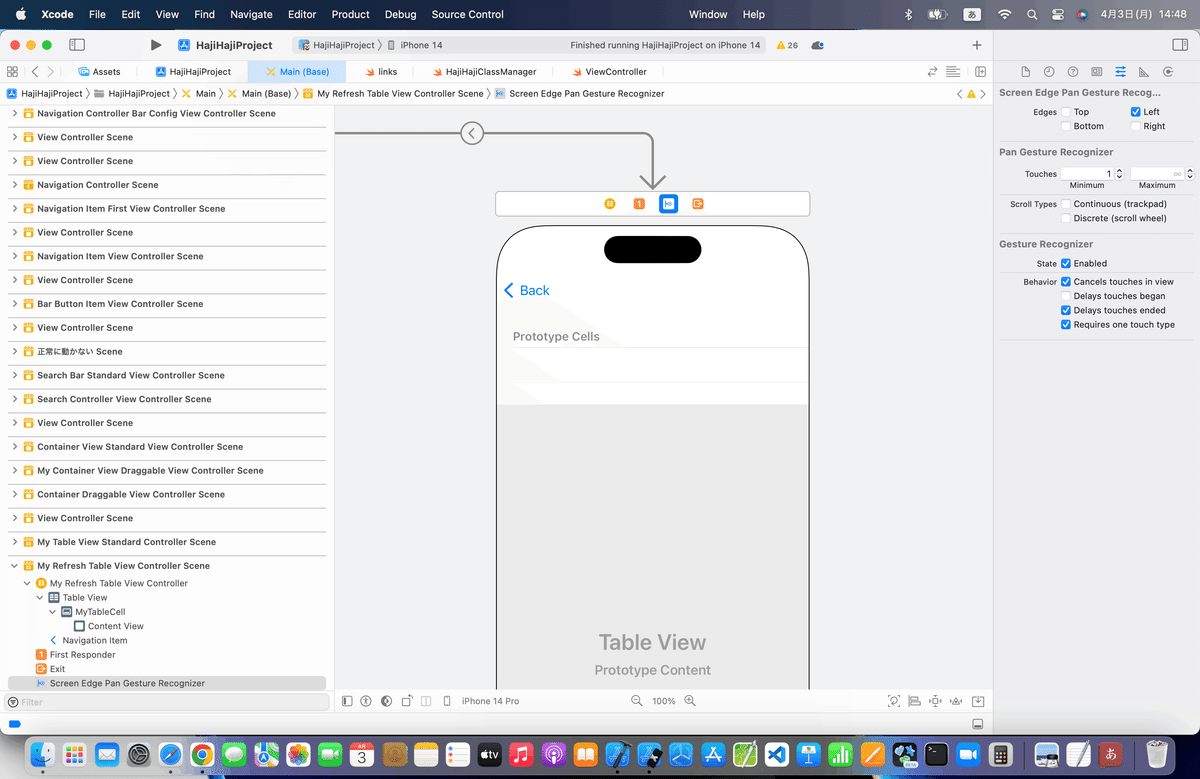Collapse My Refresh Table View Controller Scene
This screenshot has width=1200, height=779.
pos(15,566)
